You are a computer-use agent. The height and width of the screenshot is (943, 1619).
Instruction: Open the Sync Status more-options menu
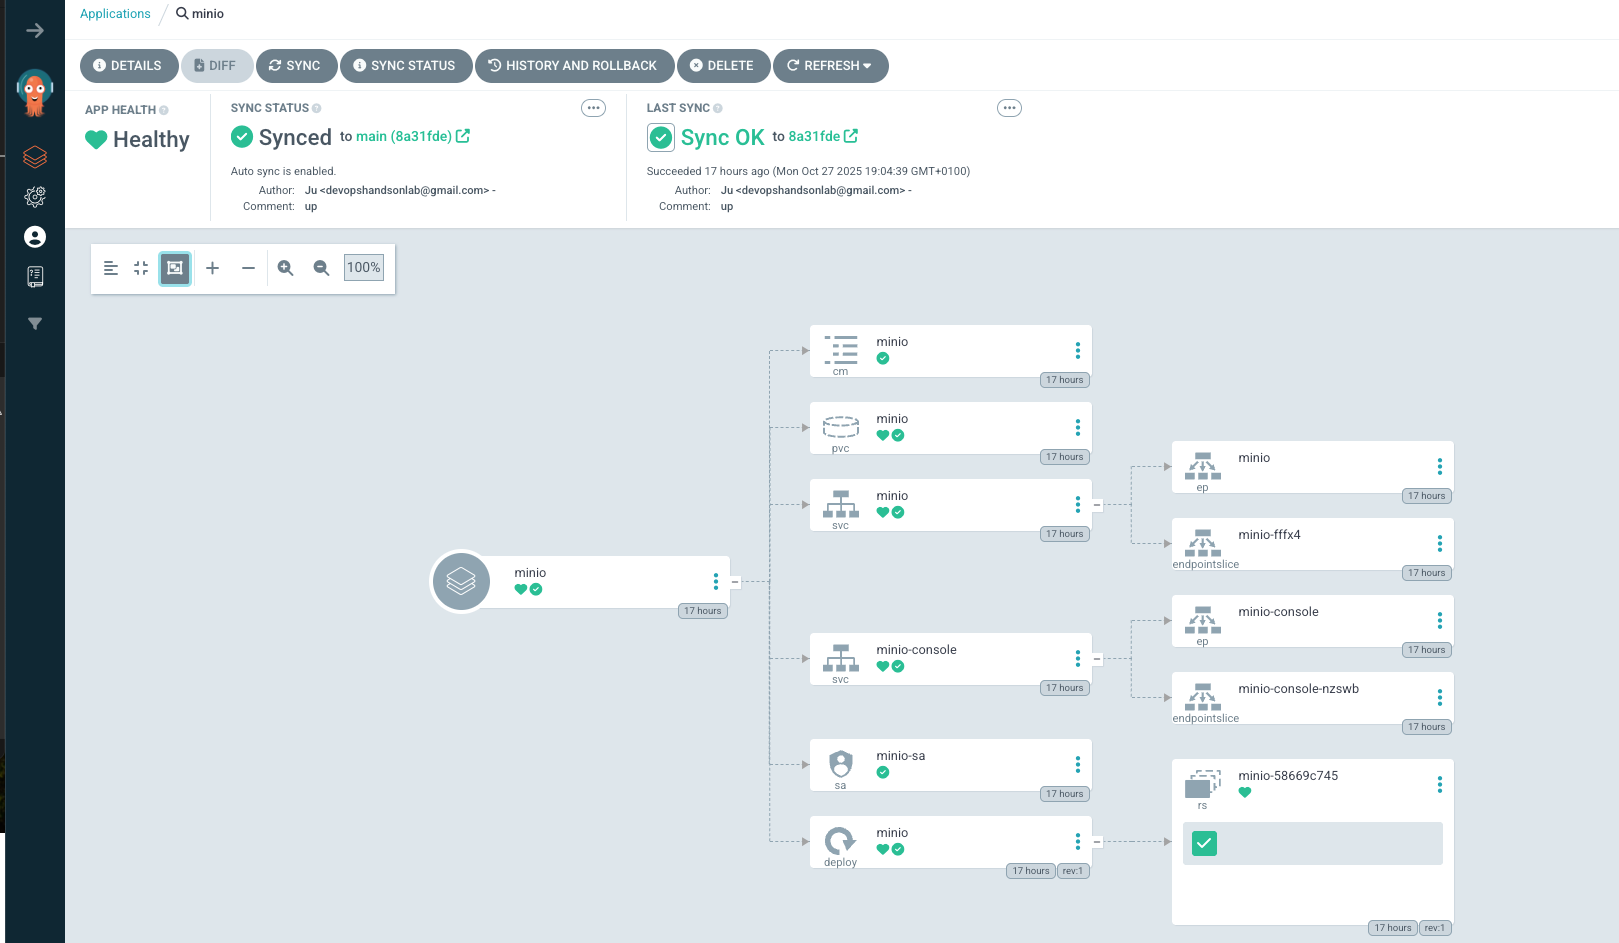(593, 108)
